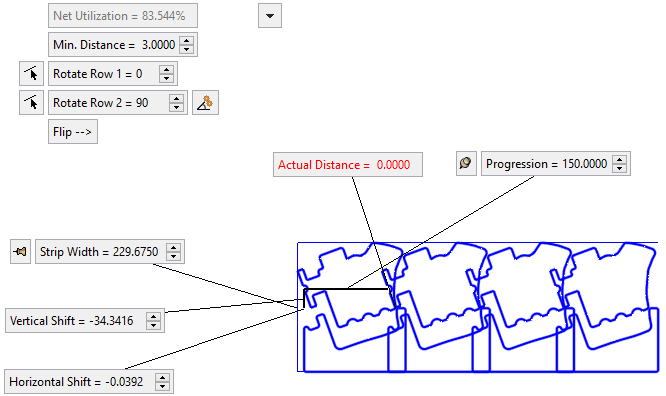Screen dimensions: 666x396
Task: Increase Min. Distance with up arrow
Action: (186, 41)
